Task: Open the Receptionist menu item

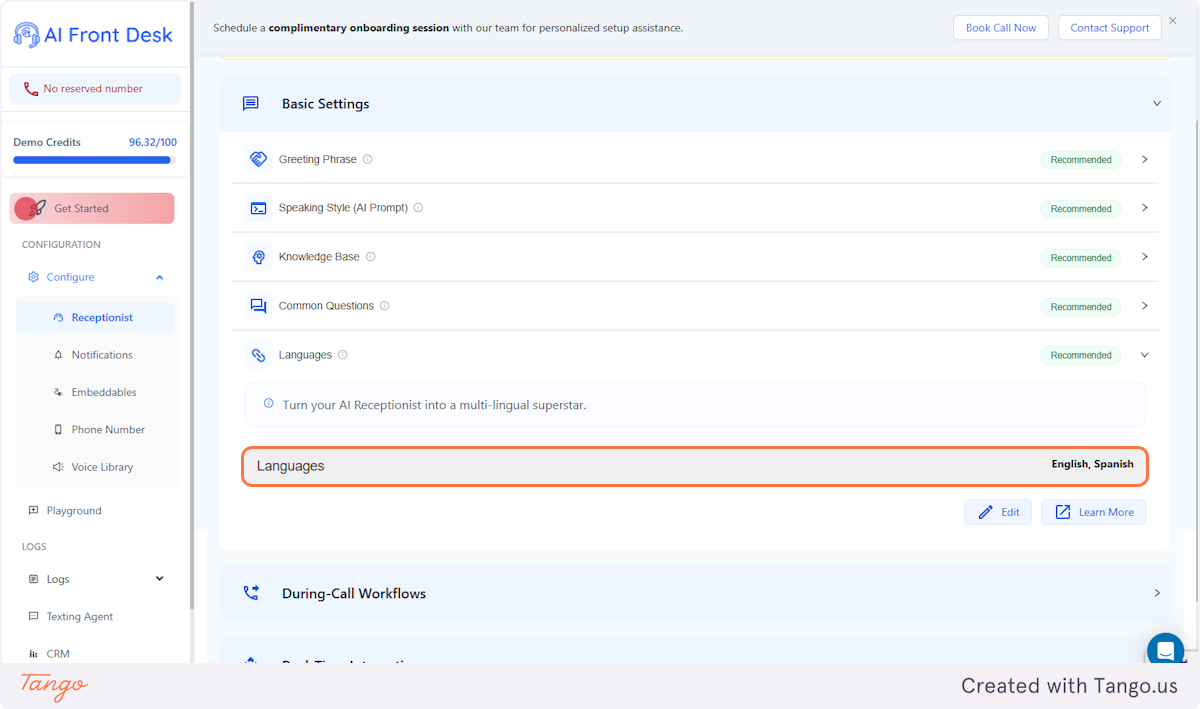Action: click(95, 317)
